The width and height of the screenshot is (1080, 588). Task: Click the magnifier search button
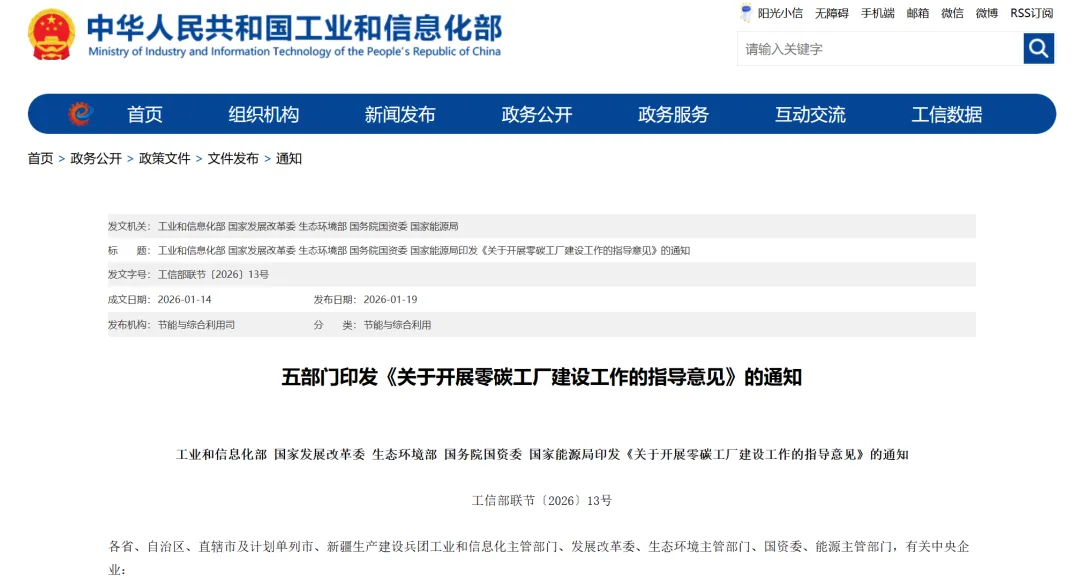click(1038, 48)
